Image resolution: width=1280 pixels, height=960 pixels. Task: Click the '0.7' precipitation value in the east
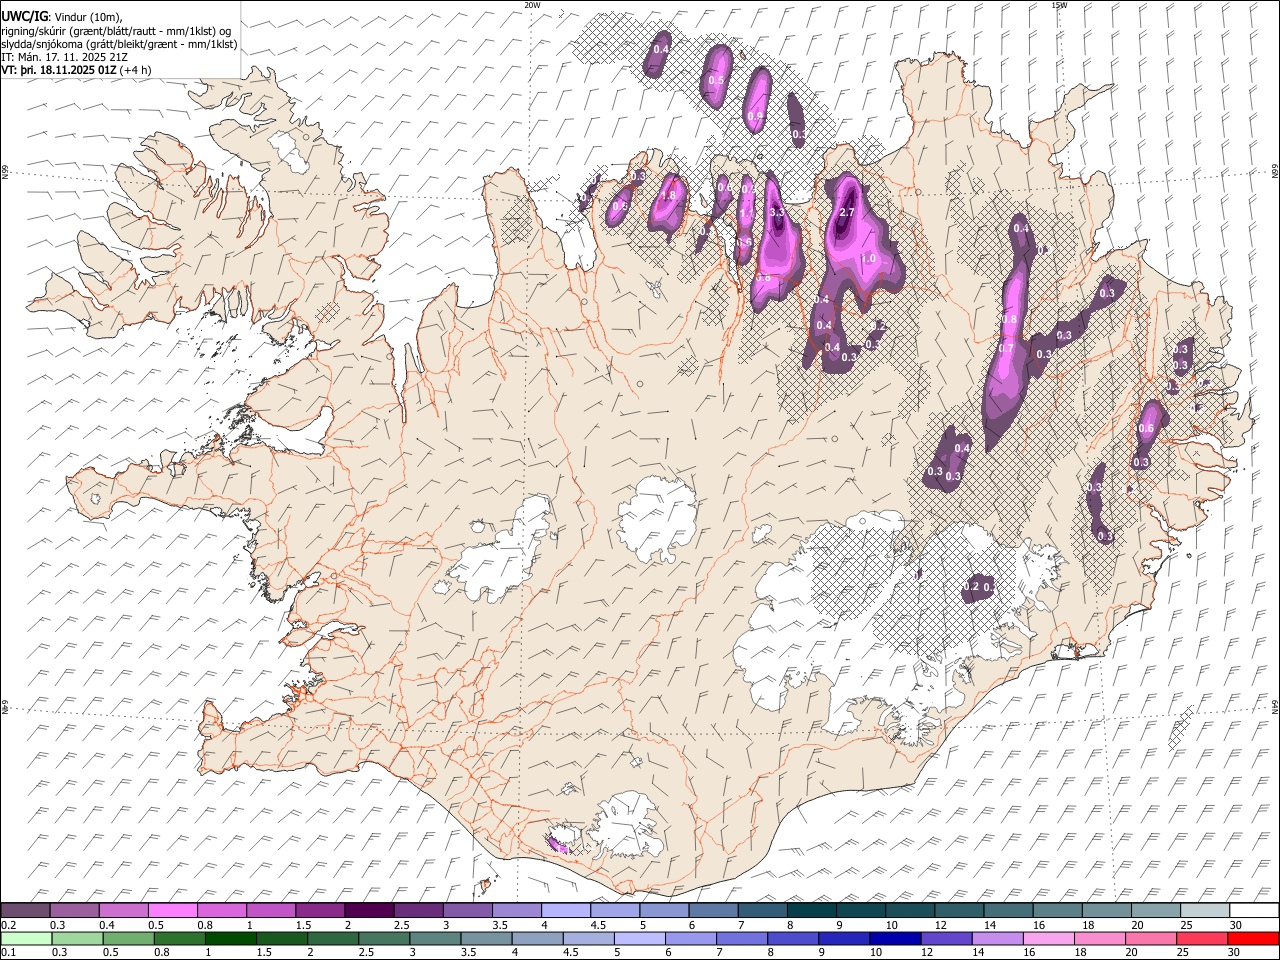click(x=1007, y=348)
